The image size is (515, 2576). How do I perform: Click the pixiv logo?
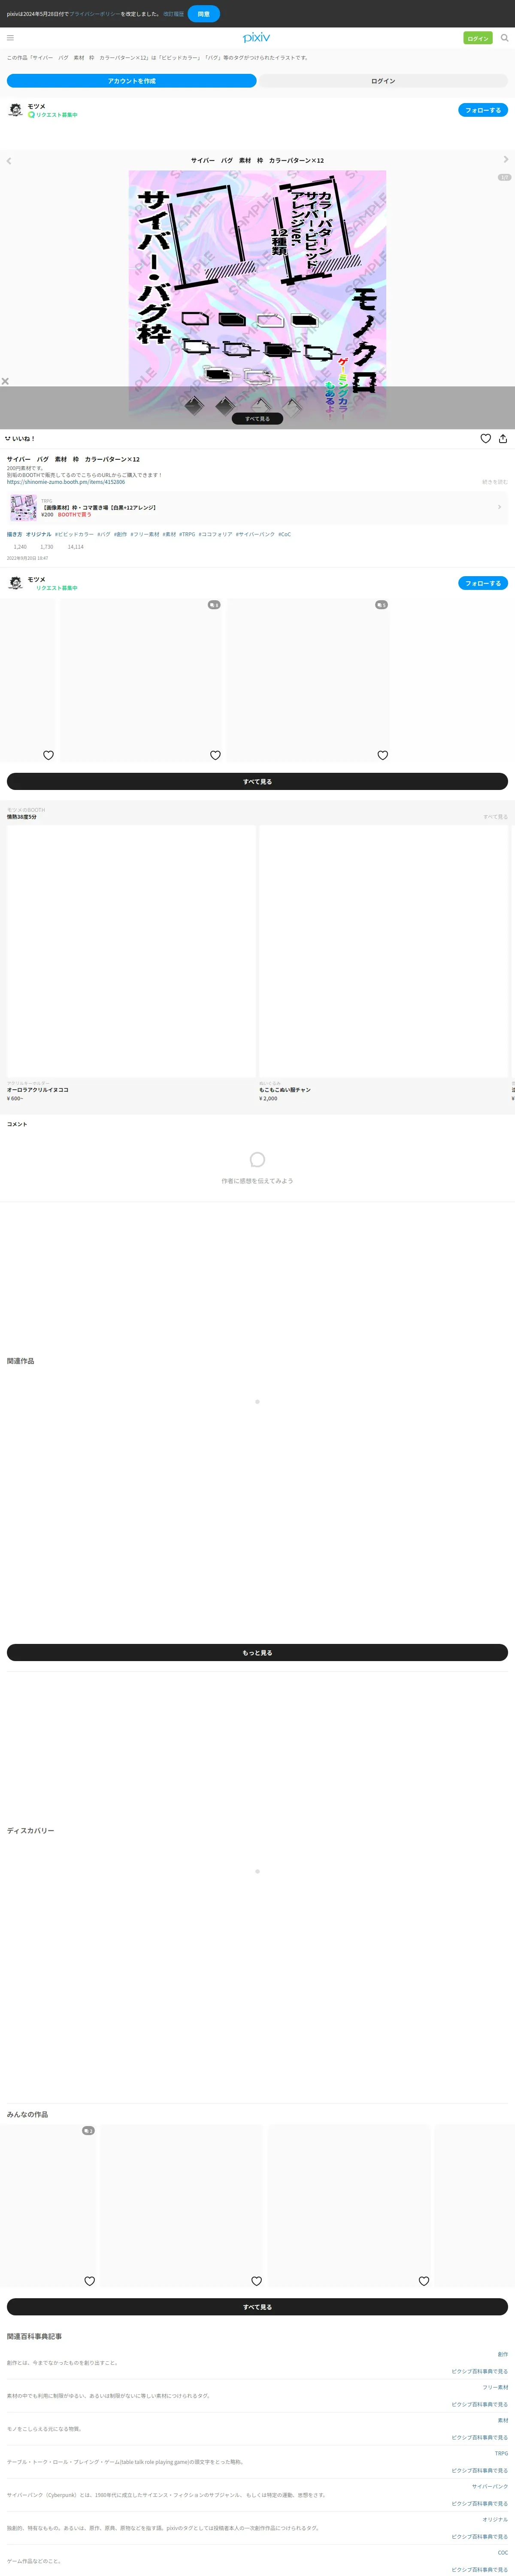(257, 38)
